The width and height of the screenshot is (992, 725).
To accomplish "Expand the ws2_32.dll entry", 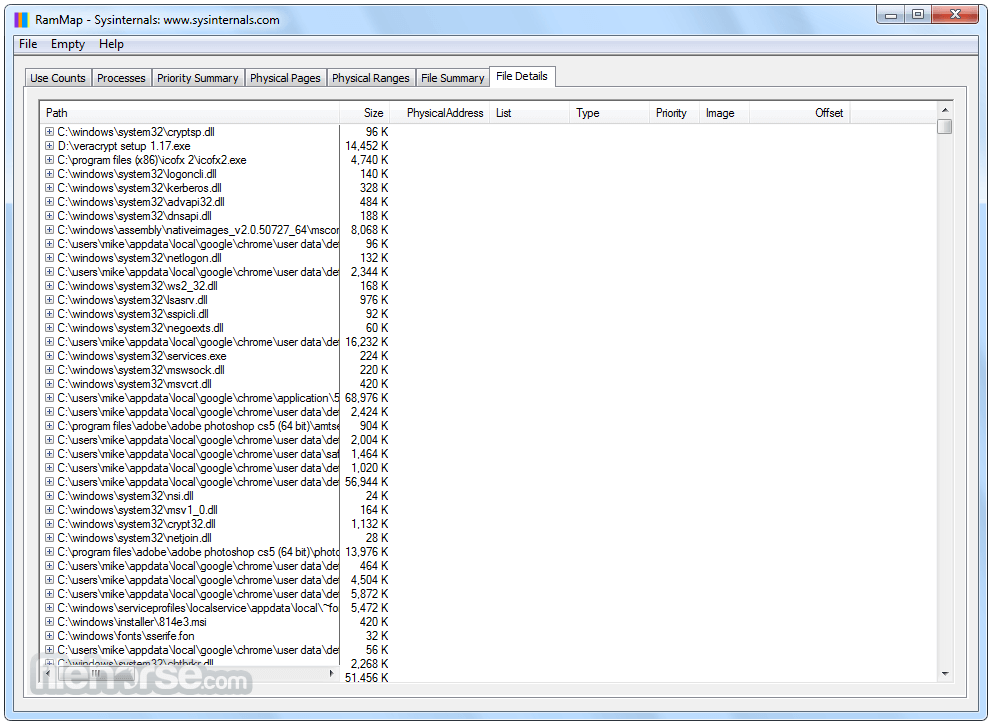I will click(x=49, y=285).
